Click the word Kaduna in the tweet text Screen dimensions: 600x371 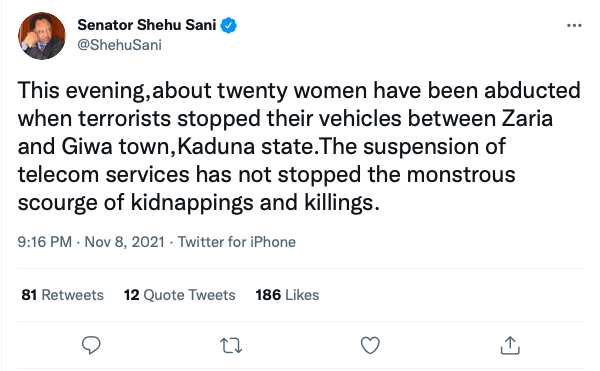(216, 146)
